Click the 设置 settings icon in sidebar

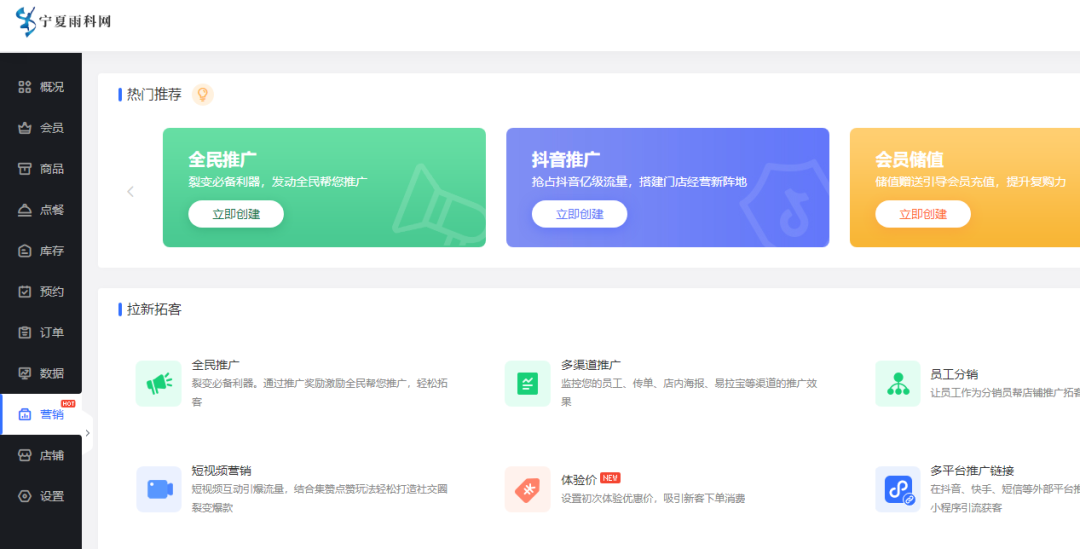click(x=25, y=496)
